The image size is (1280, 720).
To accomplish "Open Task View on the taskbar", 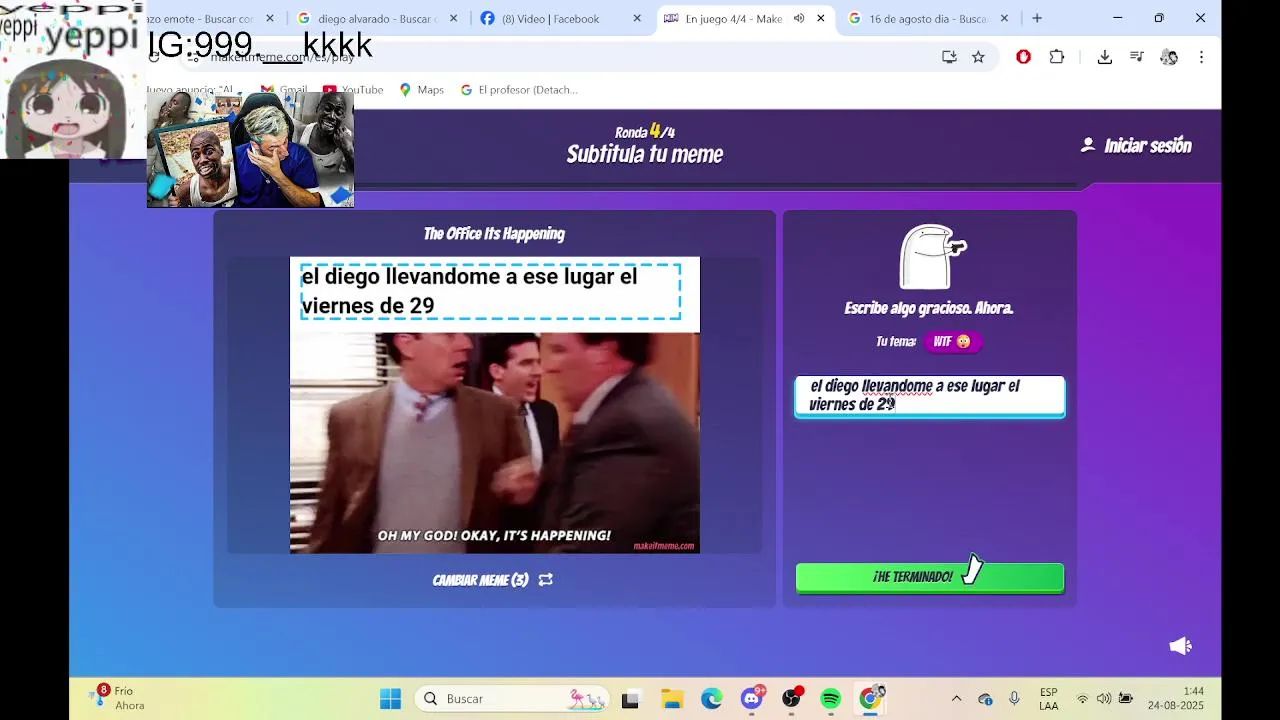I will pos(630,700).
